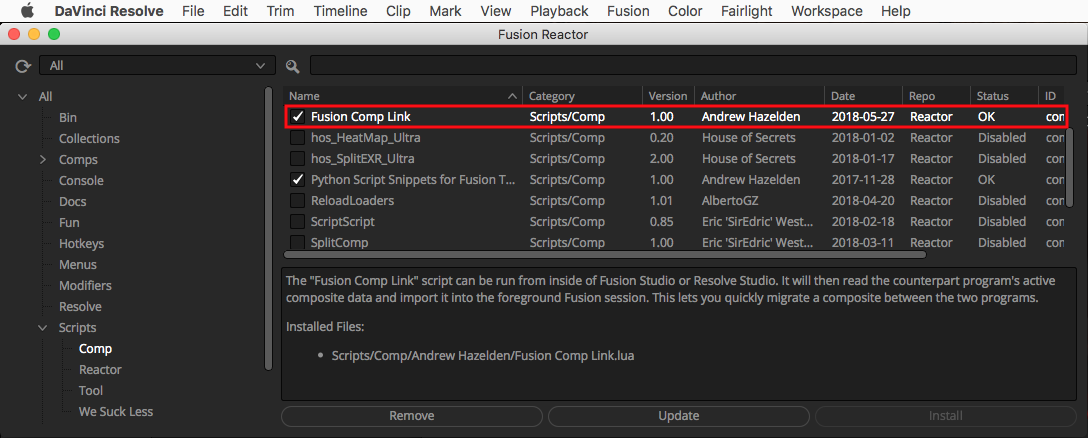
Task: Click the Remove button
Action: [x=412, y=416]
